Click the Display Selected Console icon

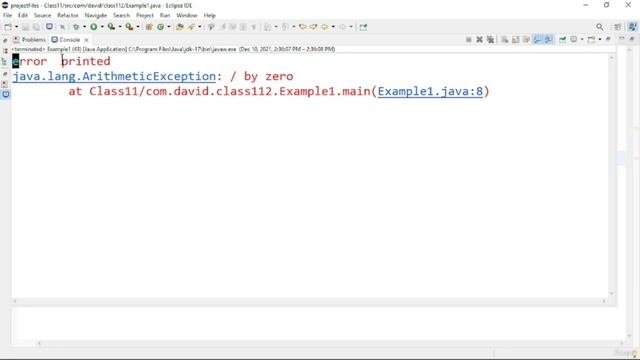[573, 40]
